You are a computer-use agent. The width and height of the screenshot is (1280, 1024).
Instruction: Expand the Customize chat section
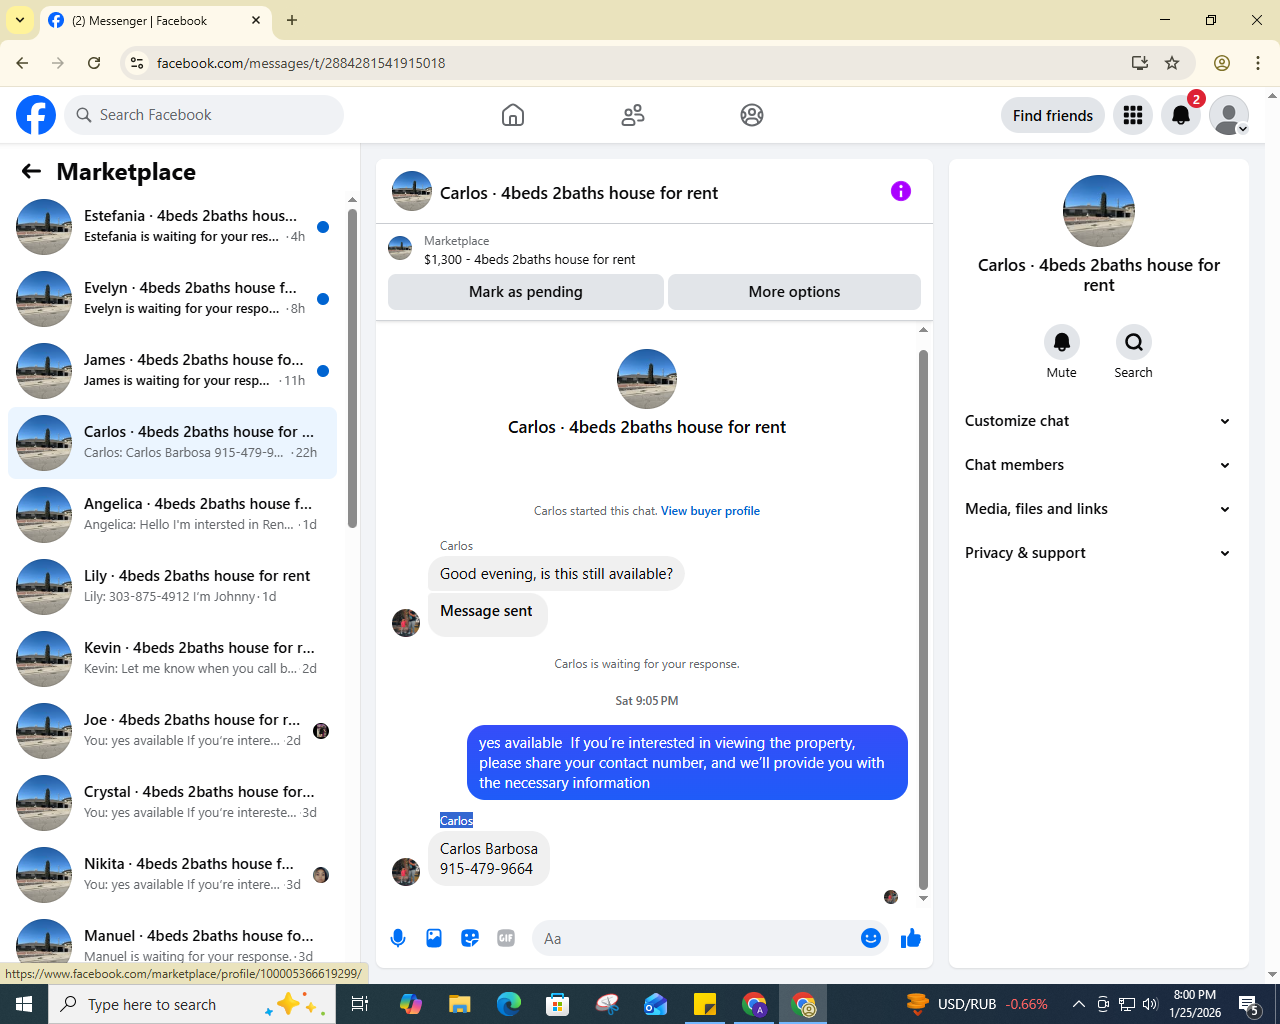coord(1098,421)
